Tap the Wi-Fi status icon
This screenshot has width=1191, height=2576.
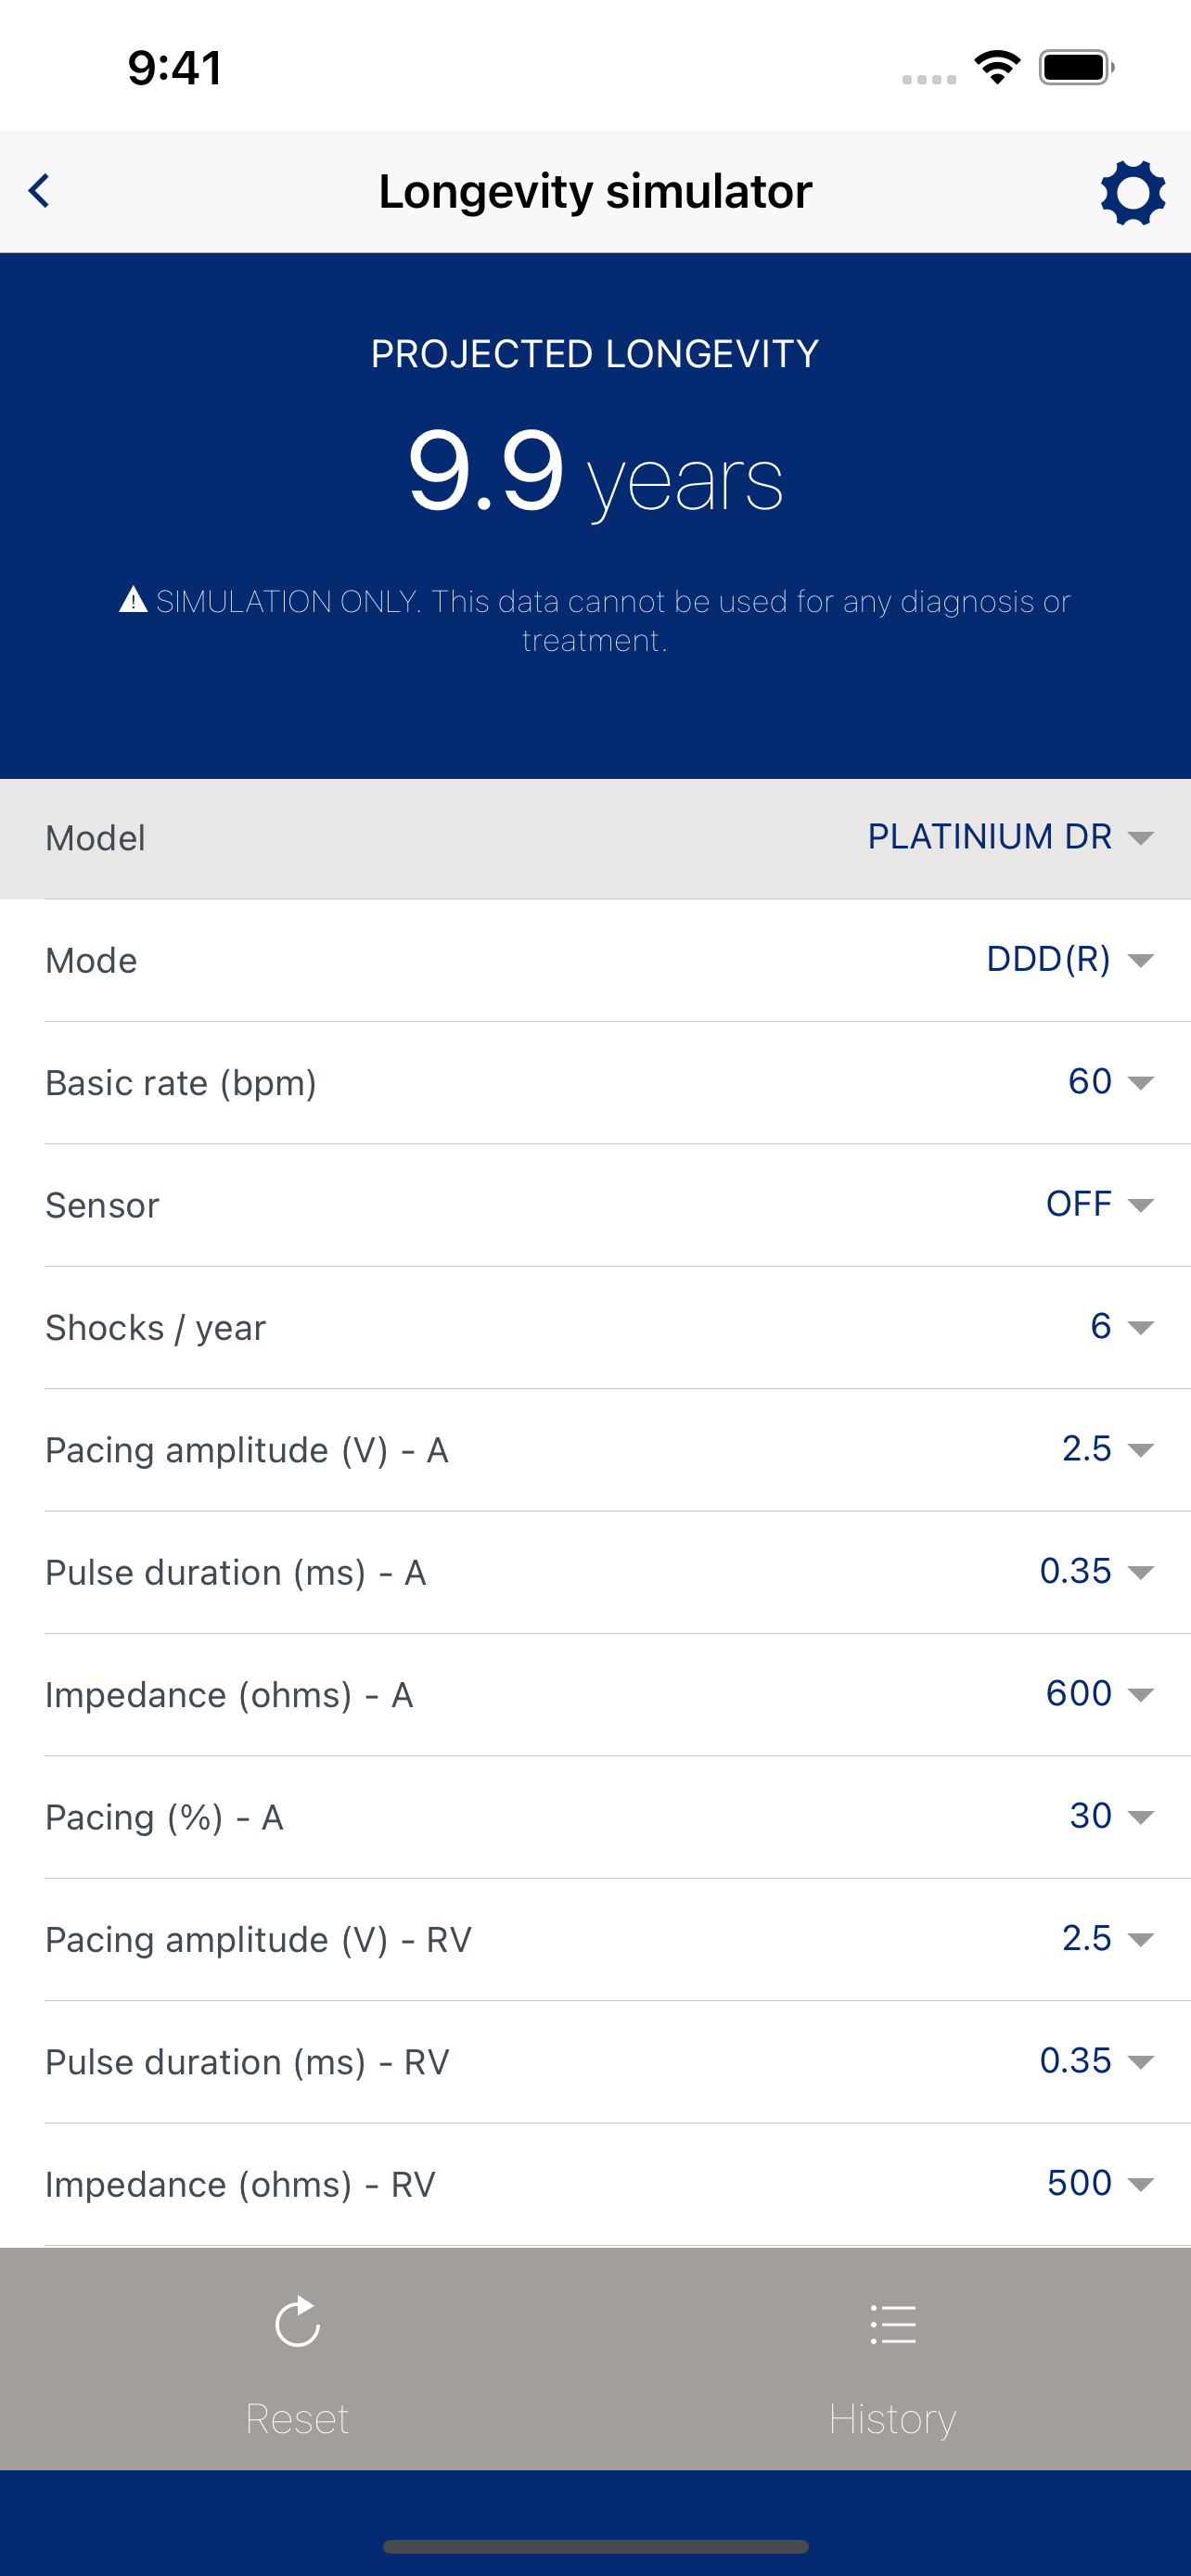point(997,67)
